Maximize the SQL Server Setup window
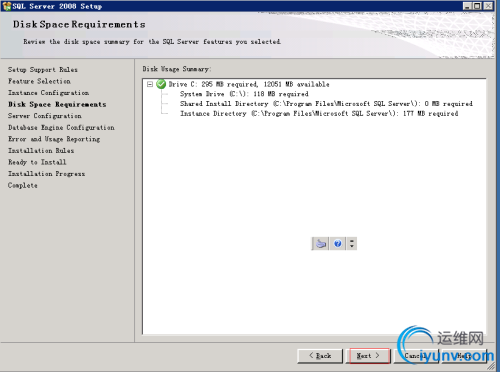The image size is (500, 372). coord(477,6)
